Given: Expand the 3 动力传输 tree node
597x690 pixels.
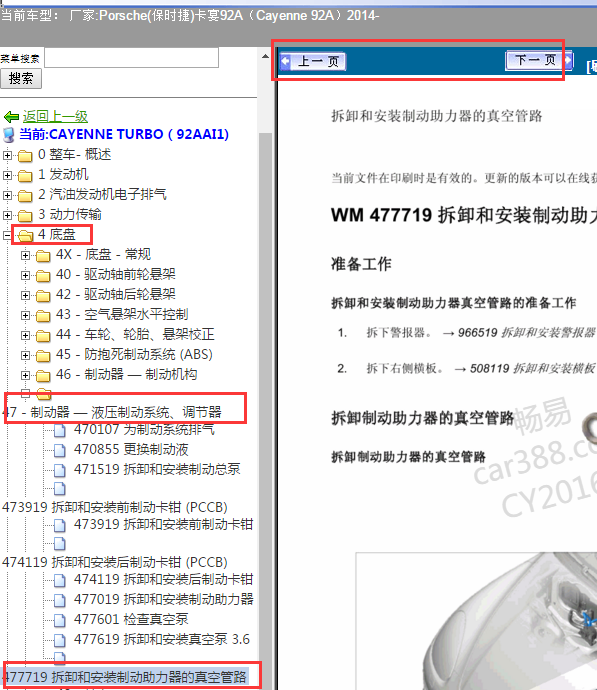Looking at the screenshot, I should [7, 215].
